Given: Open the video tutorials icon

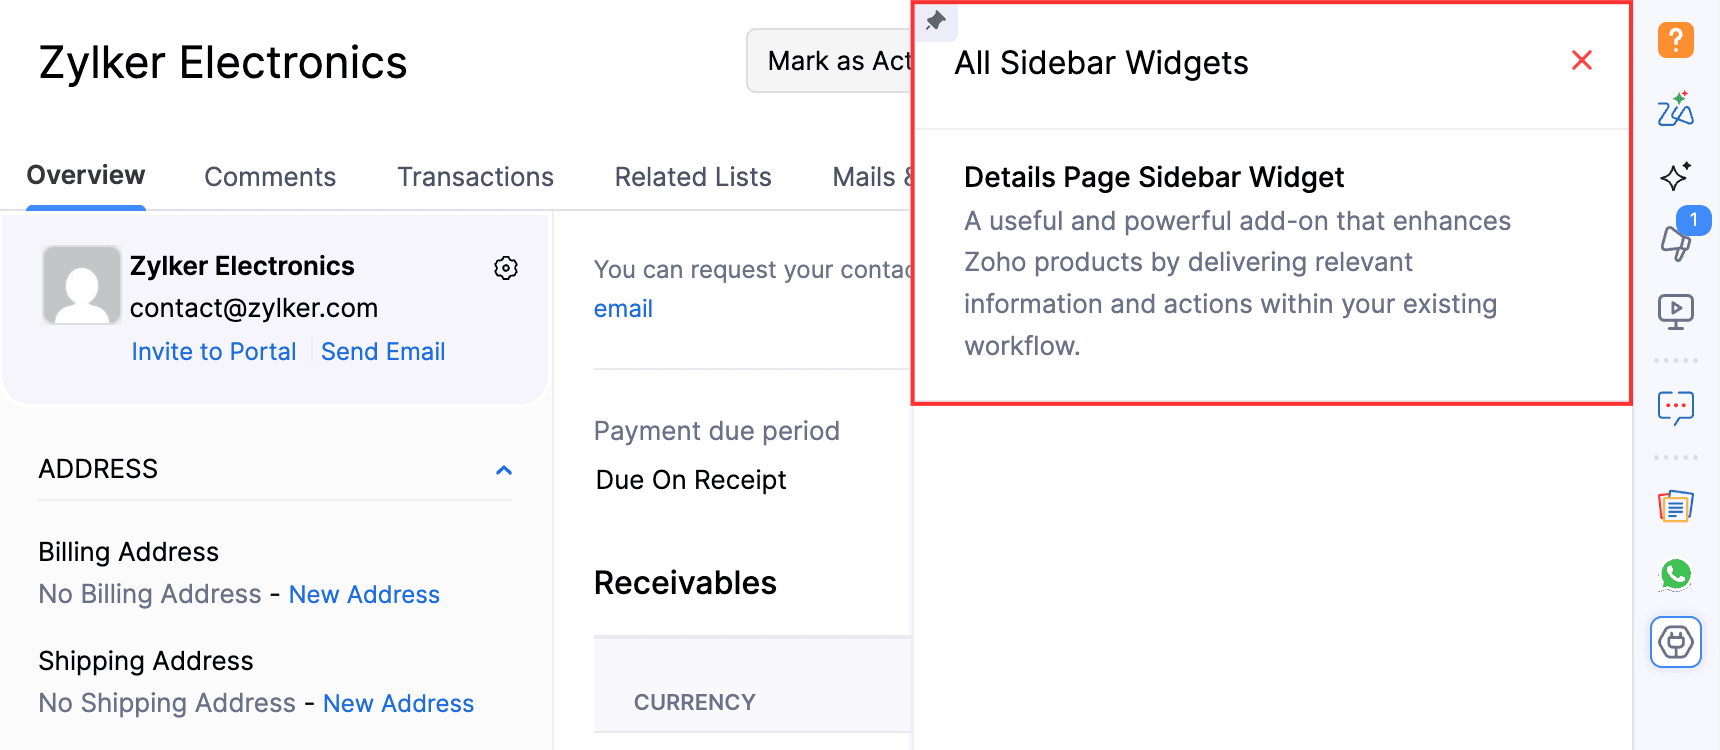Looking at the screenshot, I should 1676,311.
